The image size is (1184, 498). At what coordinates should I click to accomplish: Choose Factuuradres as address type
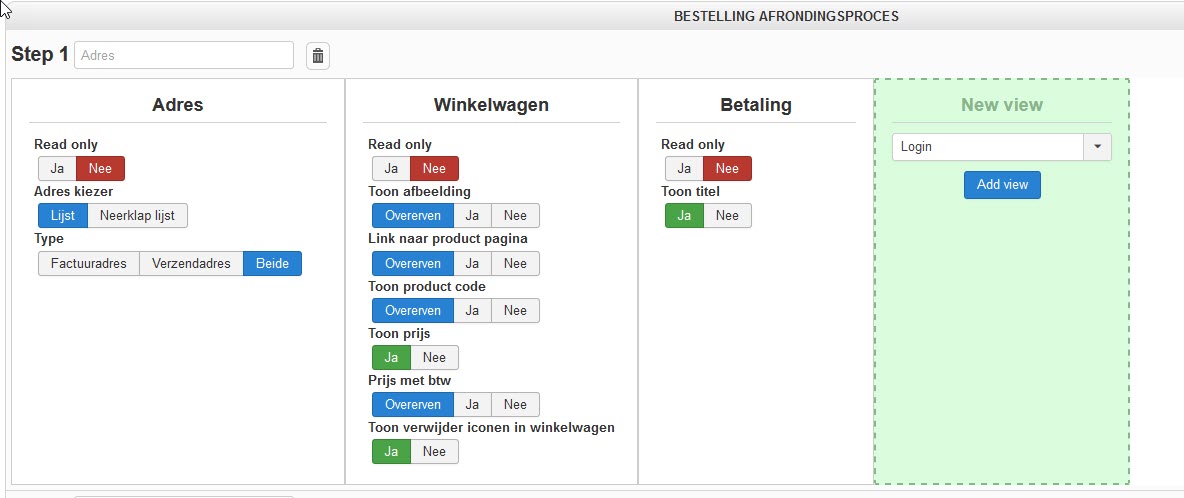[89, 263]
